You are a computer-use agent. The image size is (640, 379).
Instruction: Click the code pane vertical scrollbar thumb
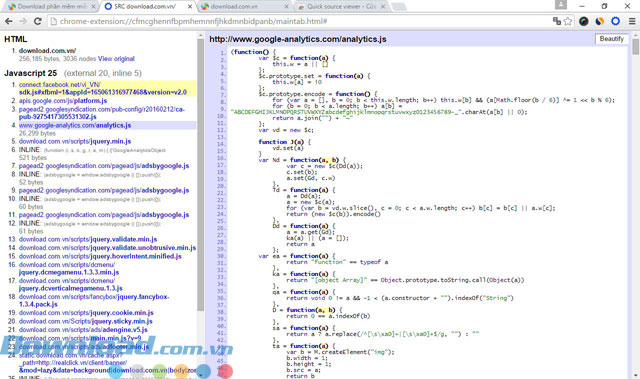(636, 47)
